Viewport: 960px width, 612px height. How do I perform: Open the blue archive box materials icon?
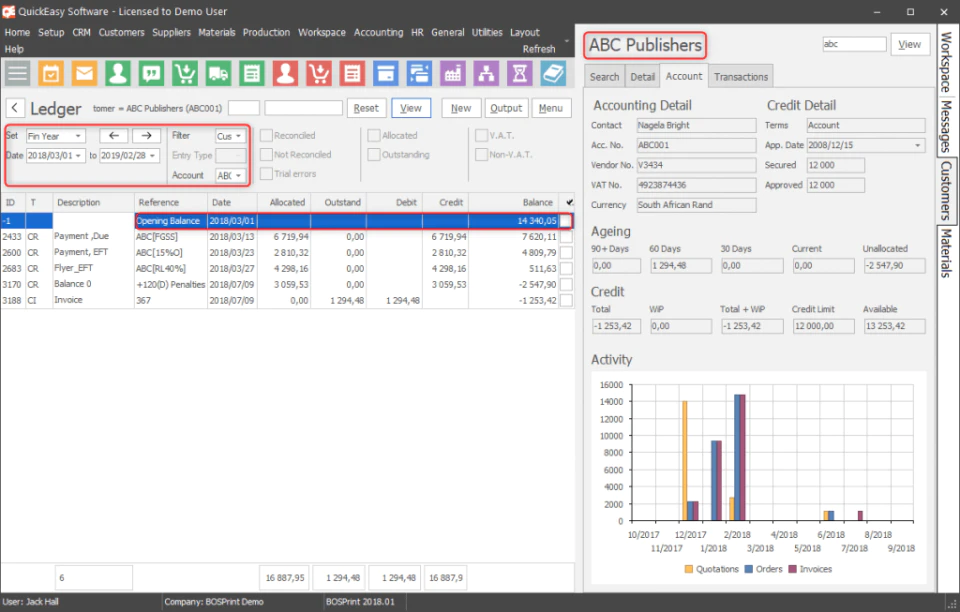click(x=386, y=73)
